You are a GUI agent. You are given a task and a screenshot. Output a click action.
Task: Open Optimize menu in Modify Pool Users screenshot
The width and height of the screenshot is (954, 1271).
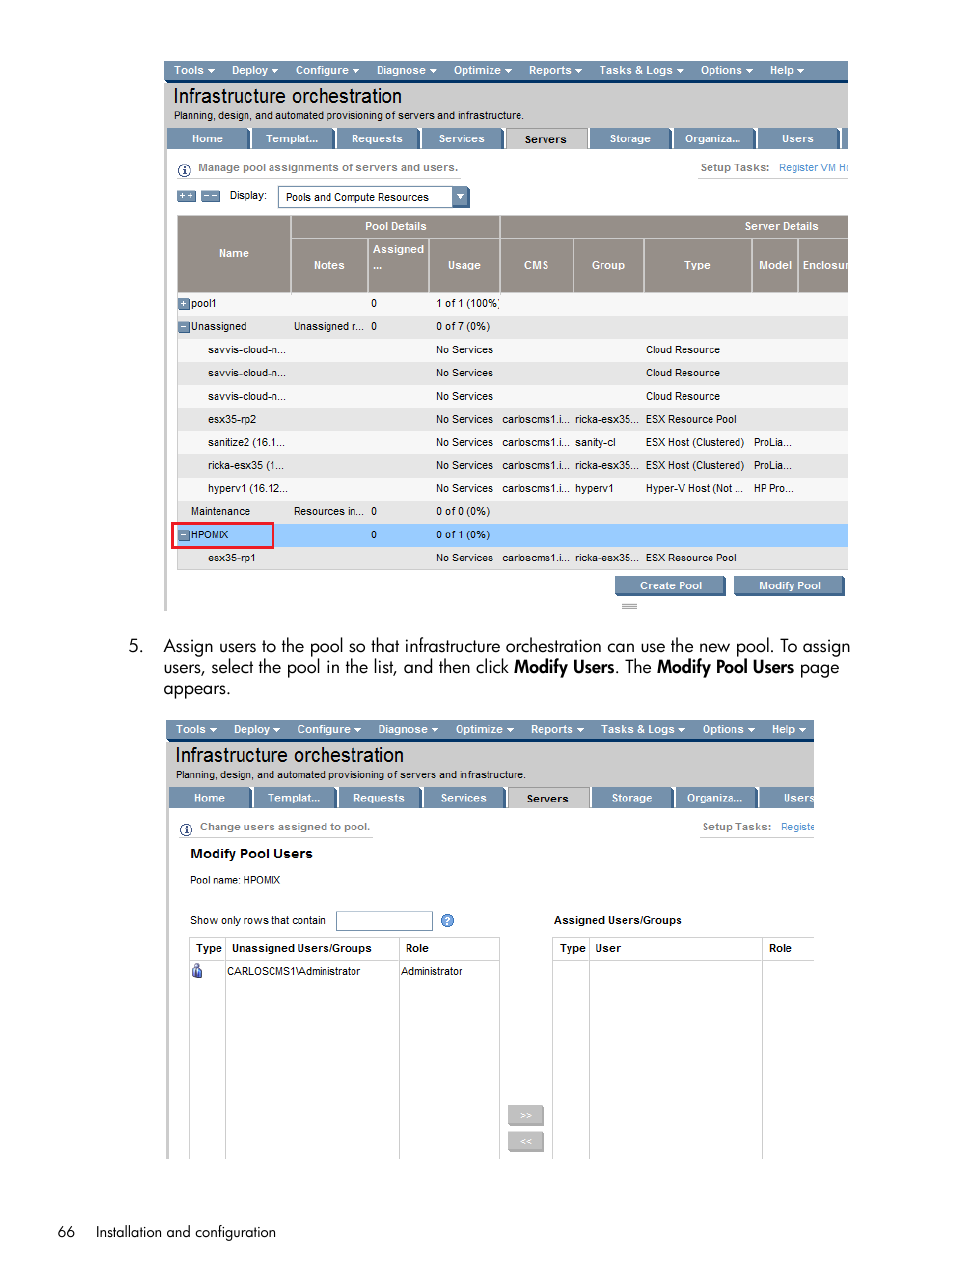484,729
